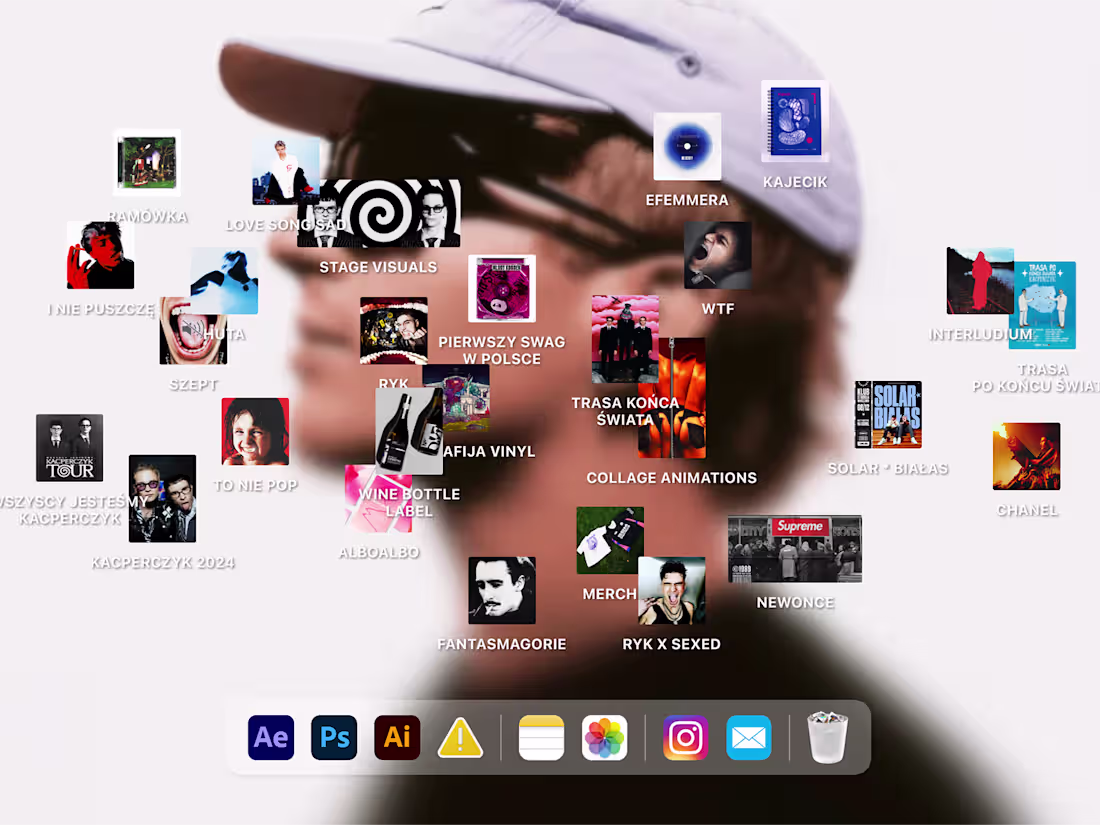Screen dimensions: 1100x825
Task: Select the NEWONCE label
Action: click(x=795, y=603)
